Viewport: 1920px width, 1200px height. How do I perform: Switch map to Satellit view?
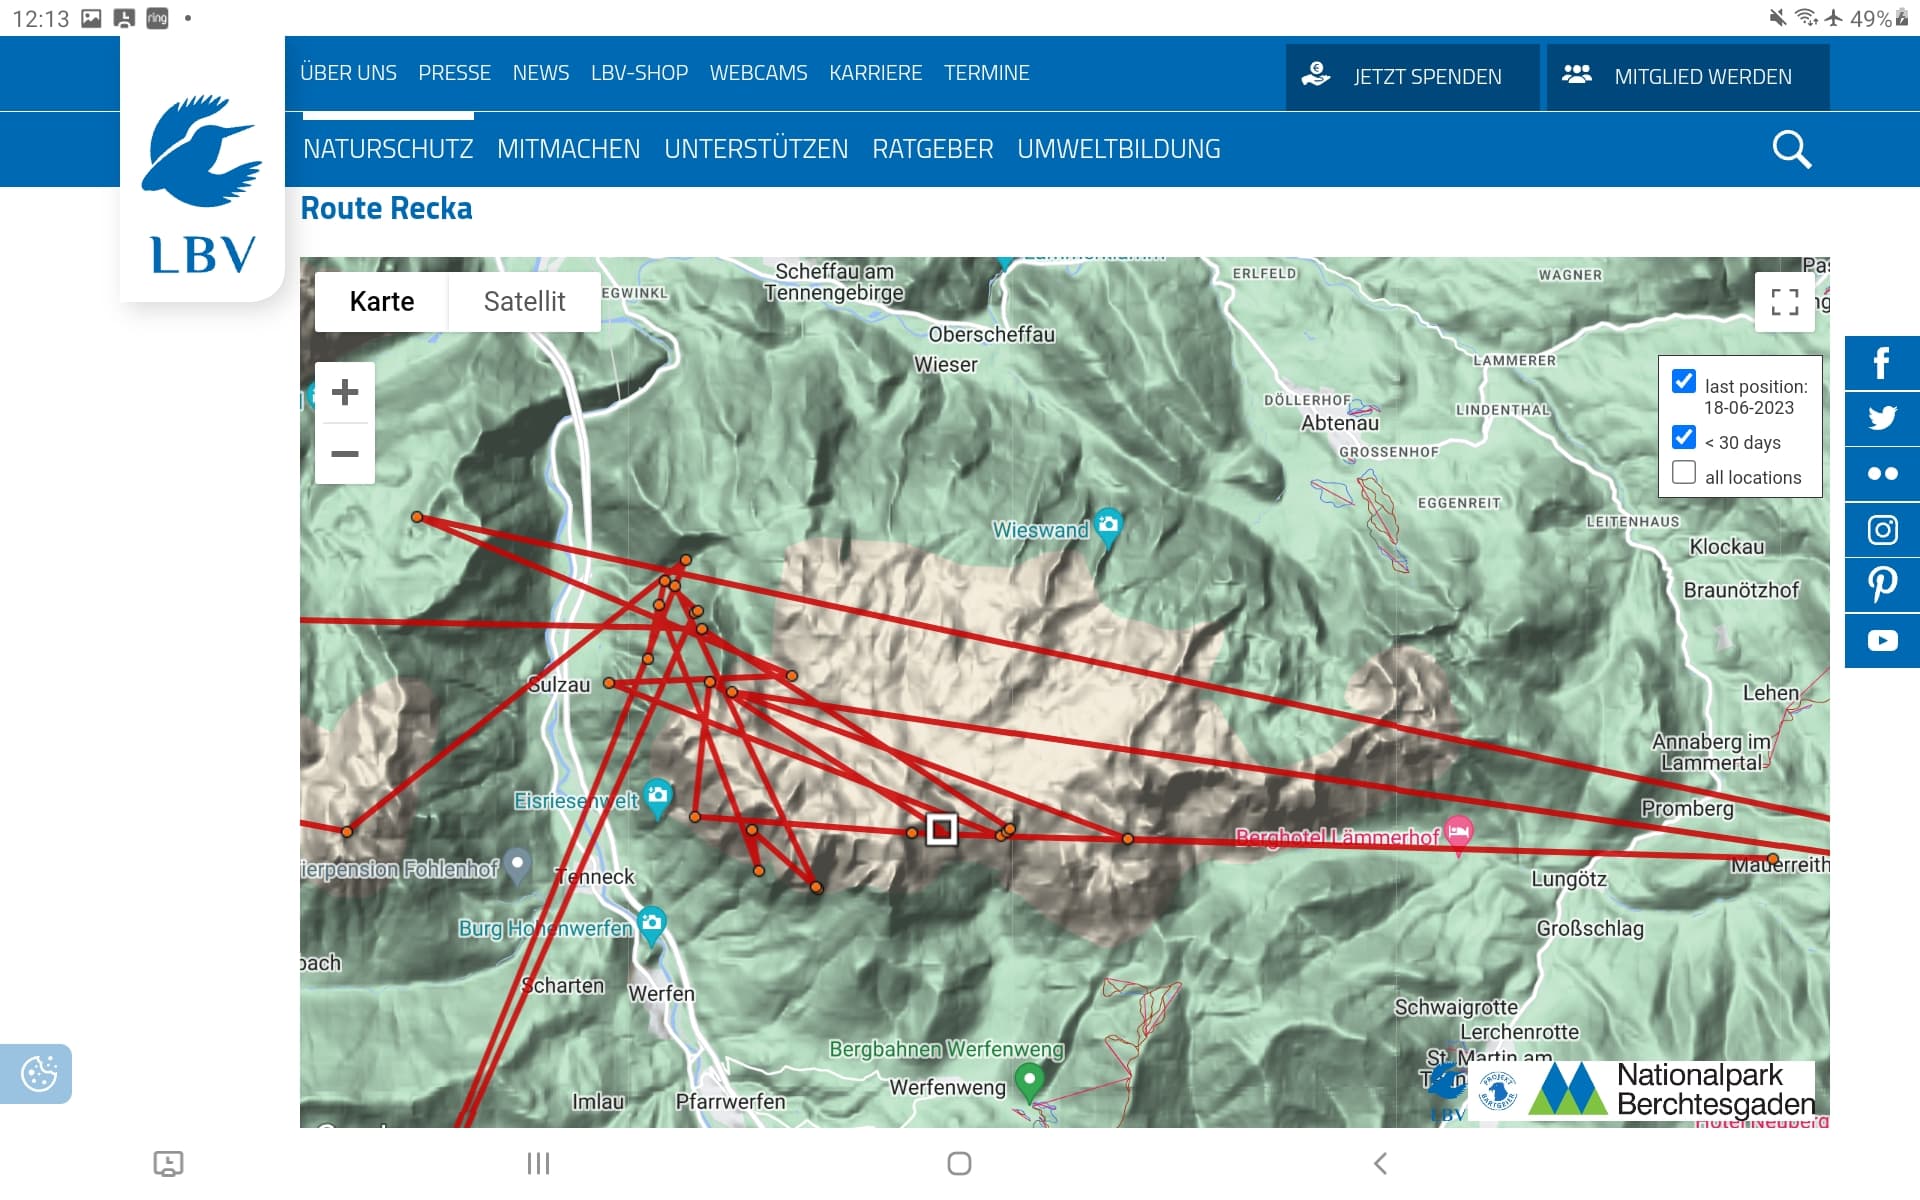click(x=524, y=302)
